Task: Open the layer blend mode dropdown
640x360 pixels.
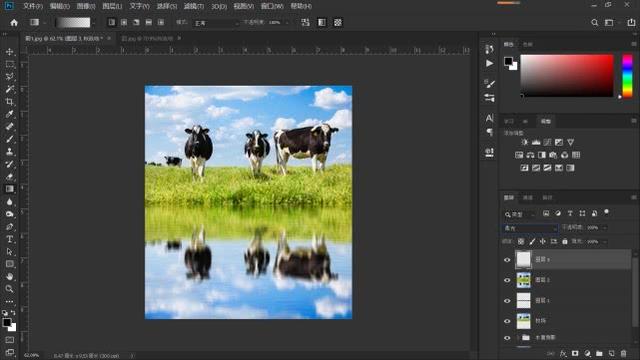Action: point(529,228)
